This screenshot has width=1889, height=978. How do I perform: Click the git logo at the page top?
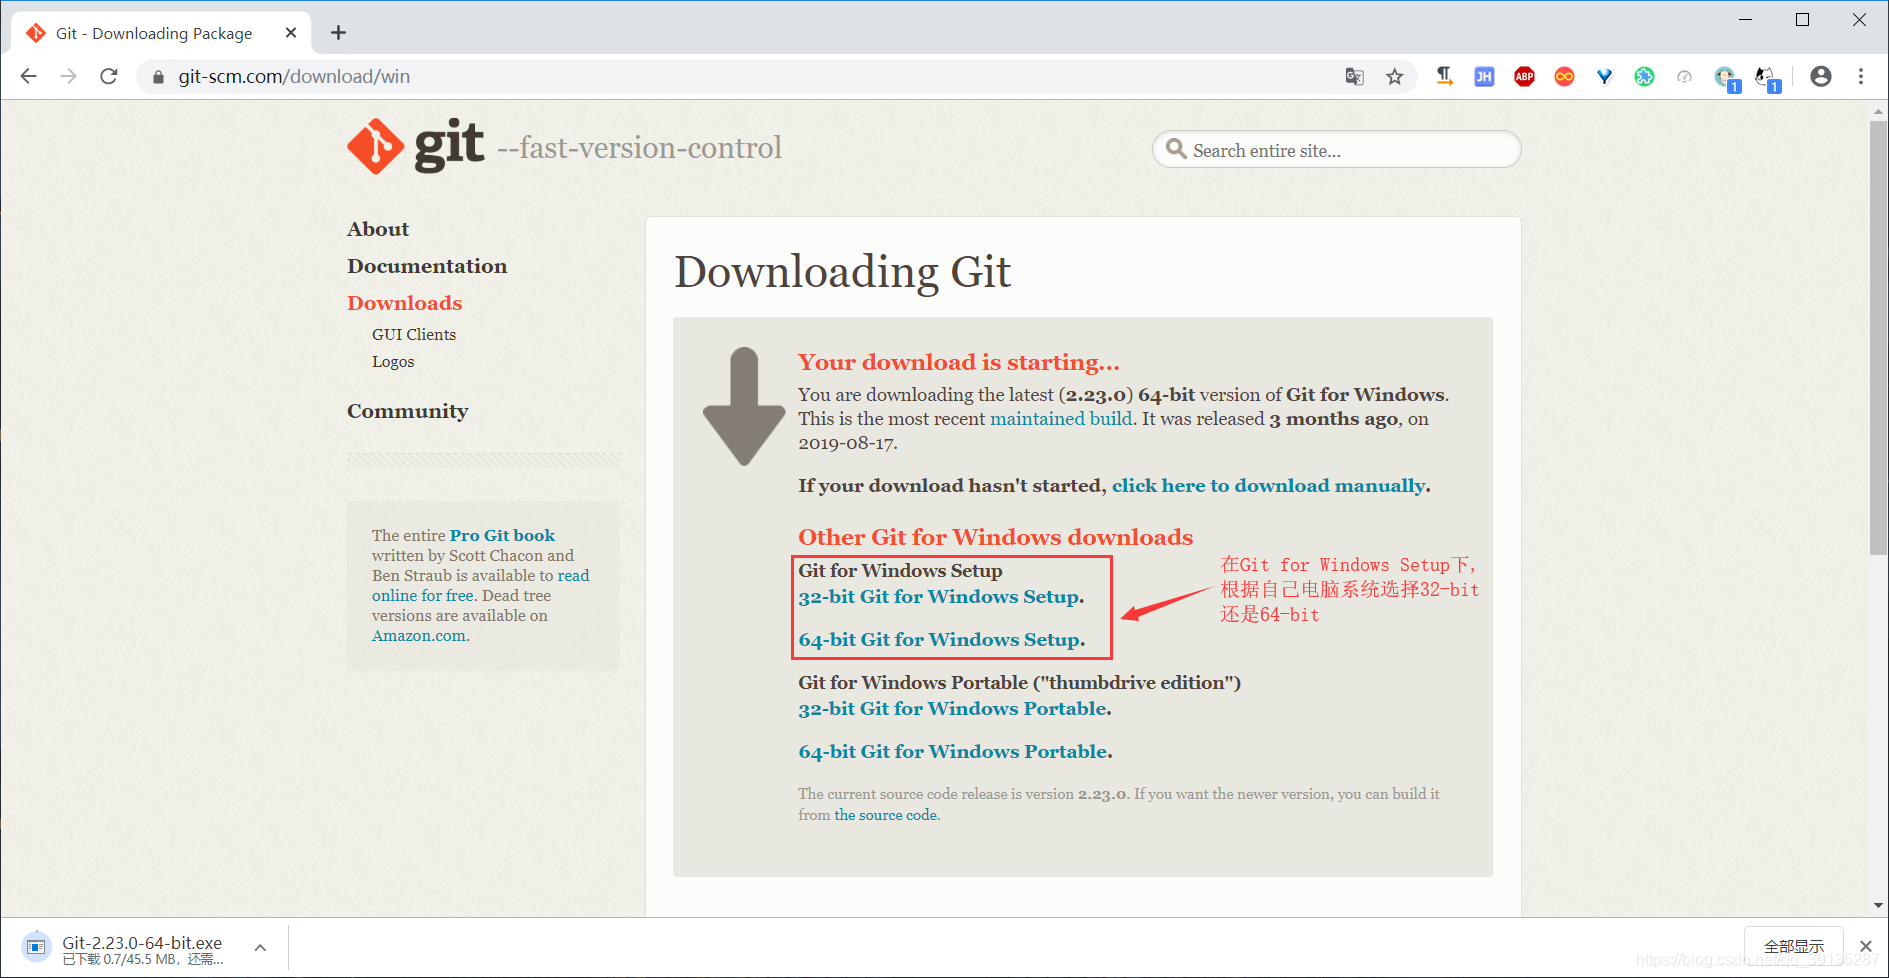415,146
